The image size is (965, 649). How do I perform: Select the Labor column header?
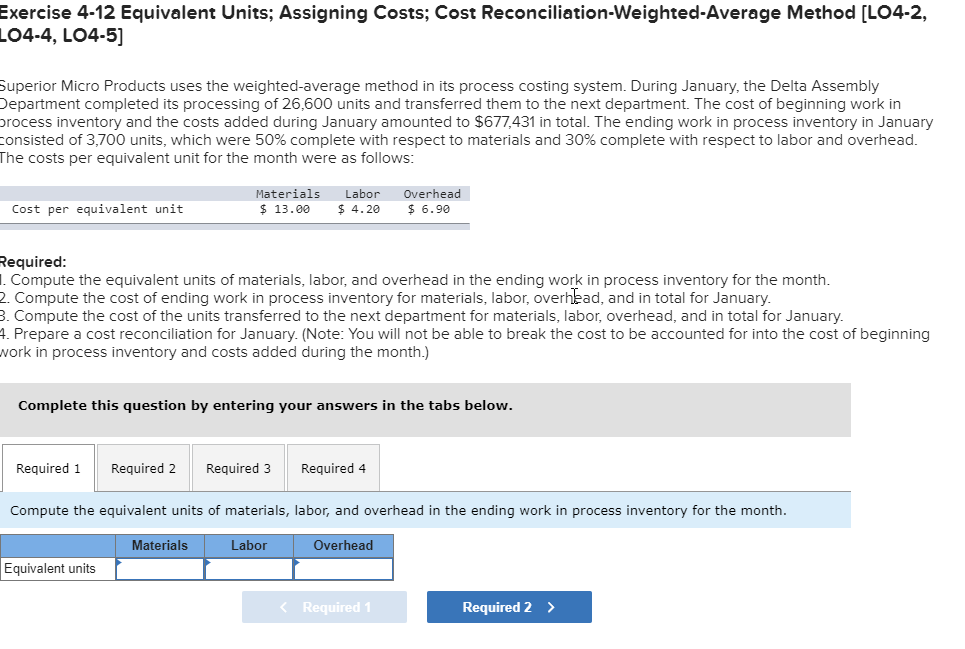pos(249,545)
